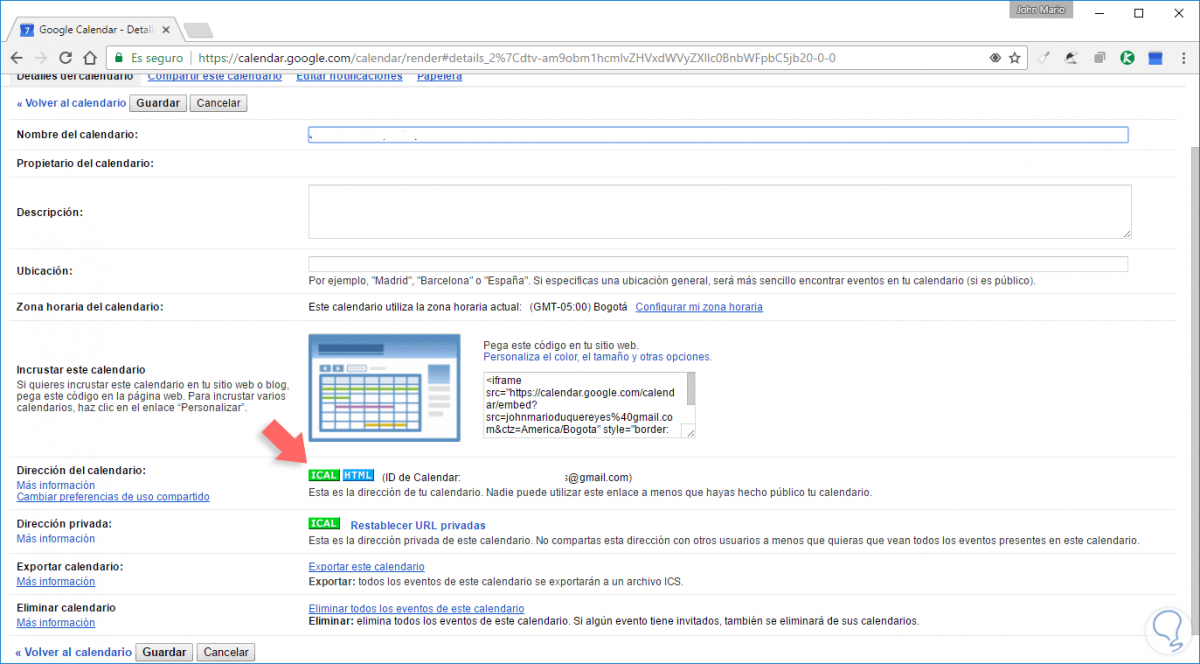Image resolution: width=1200 pixels, height=664 pixels.
Task: Click the Ubicación input field
Action: (718, 264)
